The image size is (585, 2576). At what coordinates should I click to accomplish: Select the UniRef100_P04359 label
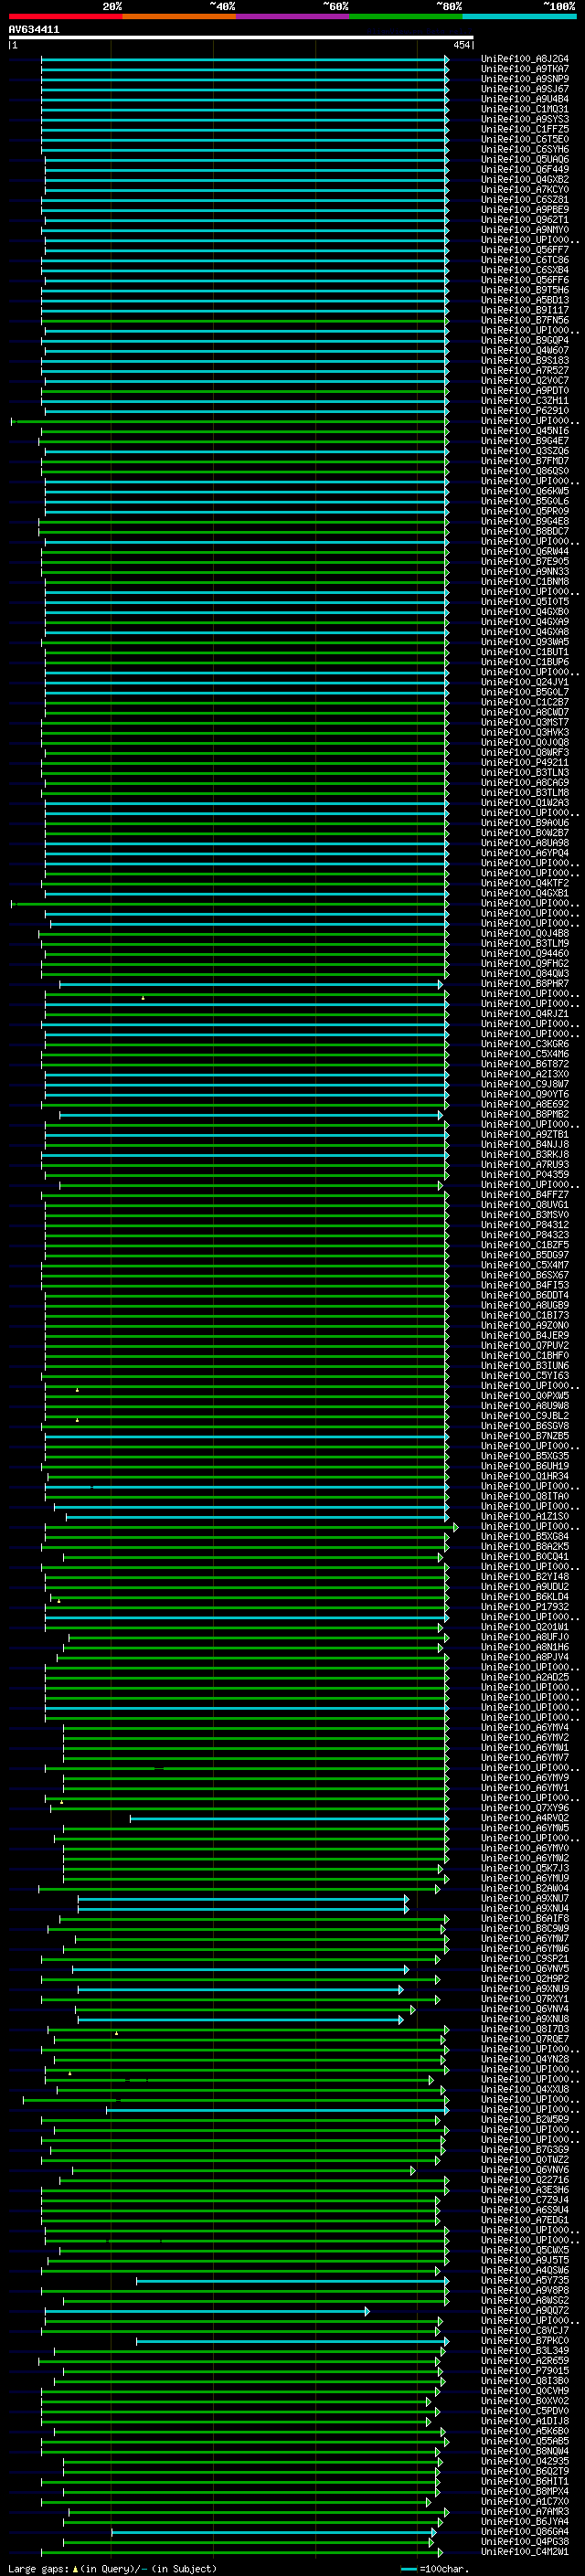(525, 1175)
